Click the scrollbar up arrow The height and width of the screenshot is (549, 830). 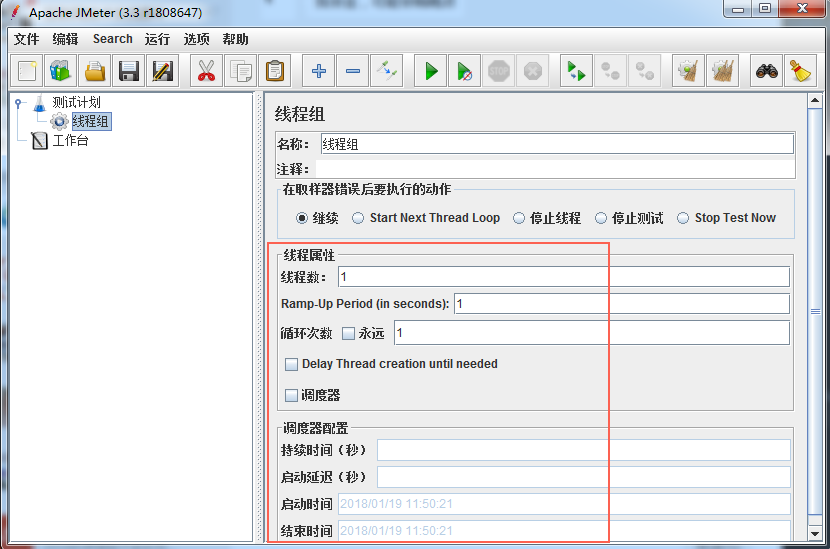point(815,100)
